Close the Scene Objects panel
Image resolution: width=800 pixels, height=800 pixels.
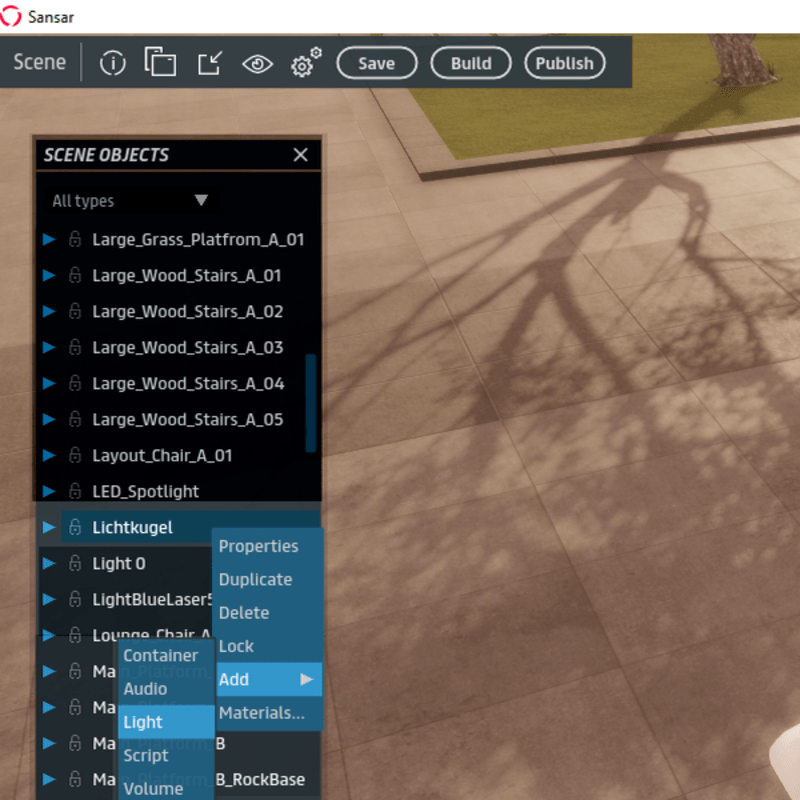tap(300, 155)
